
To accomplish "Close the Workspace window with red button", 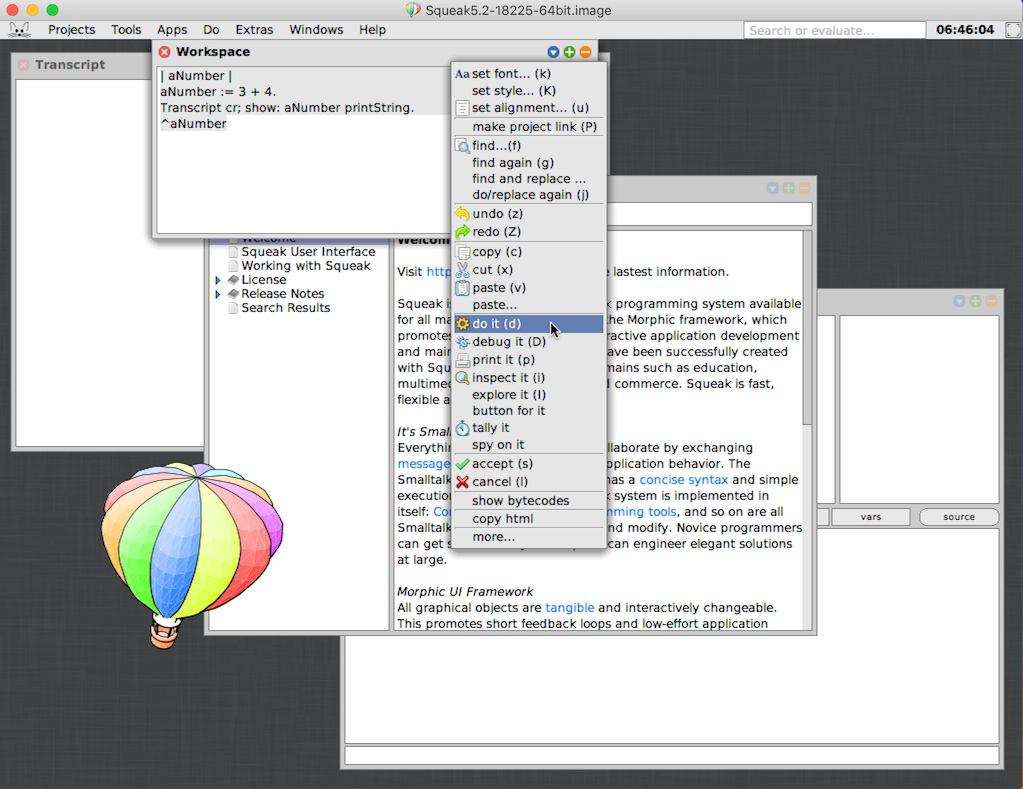I will pos(164,52).
